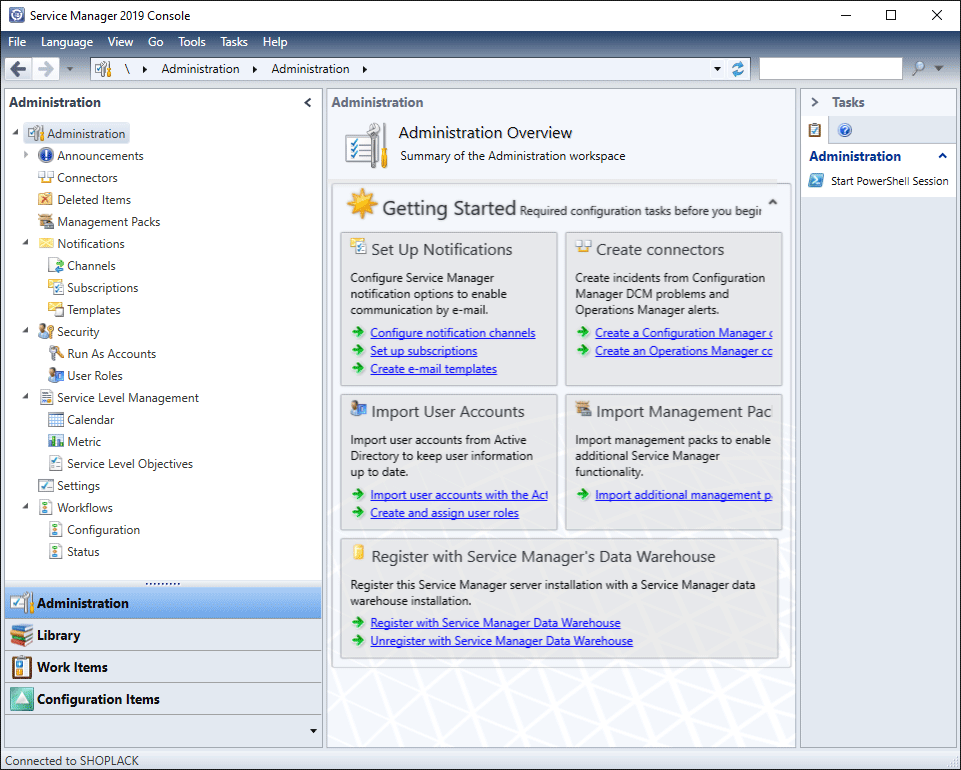Click the Templates icon in tree
Viewport: 961px width, 770px height.
click(56, 310)
